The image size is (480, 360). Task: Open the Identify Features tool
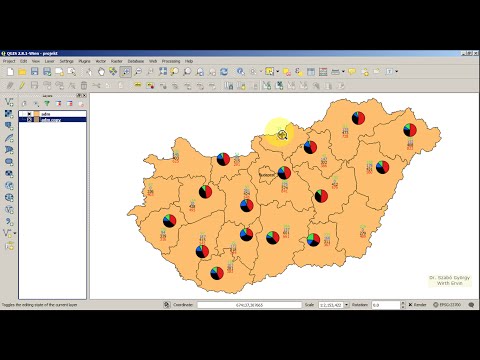point(241,72)
